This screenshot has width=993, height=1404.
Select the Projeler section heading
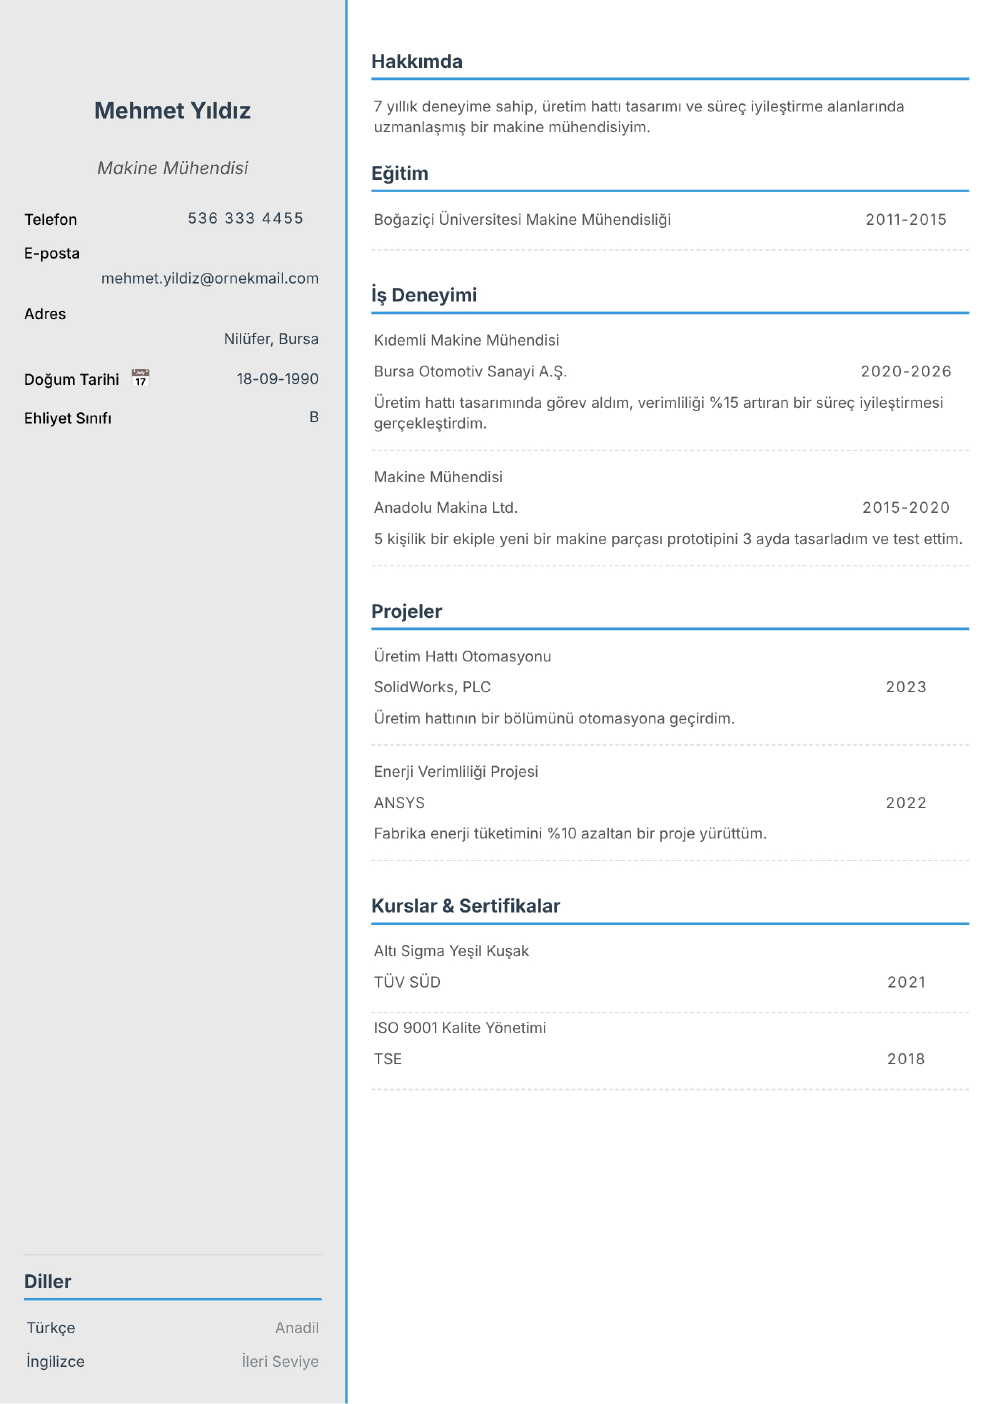pyautogui.click(x=407, y=612)
